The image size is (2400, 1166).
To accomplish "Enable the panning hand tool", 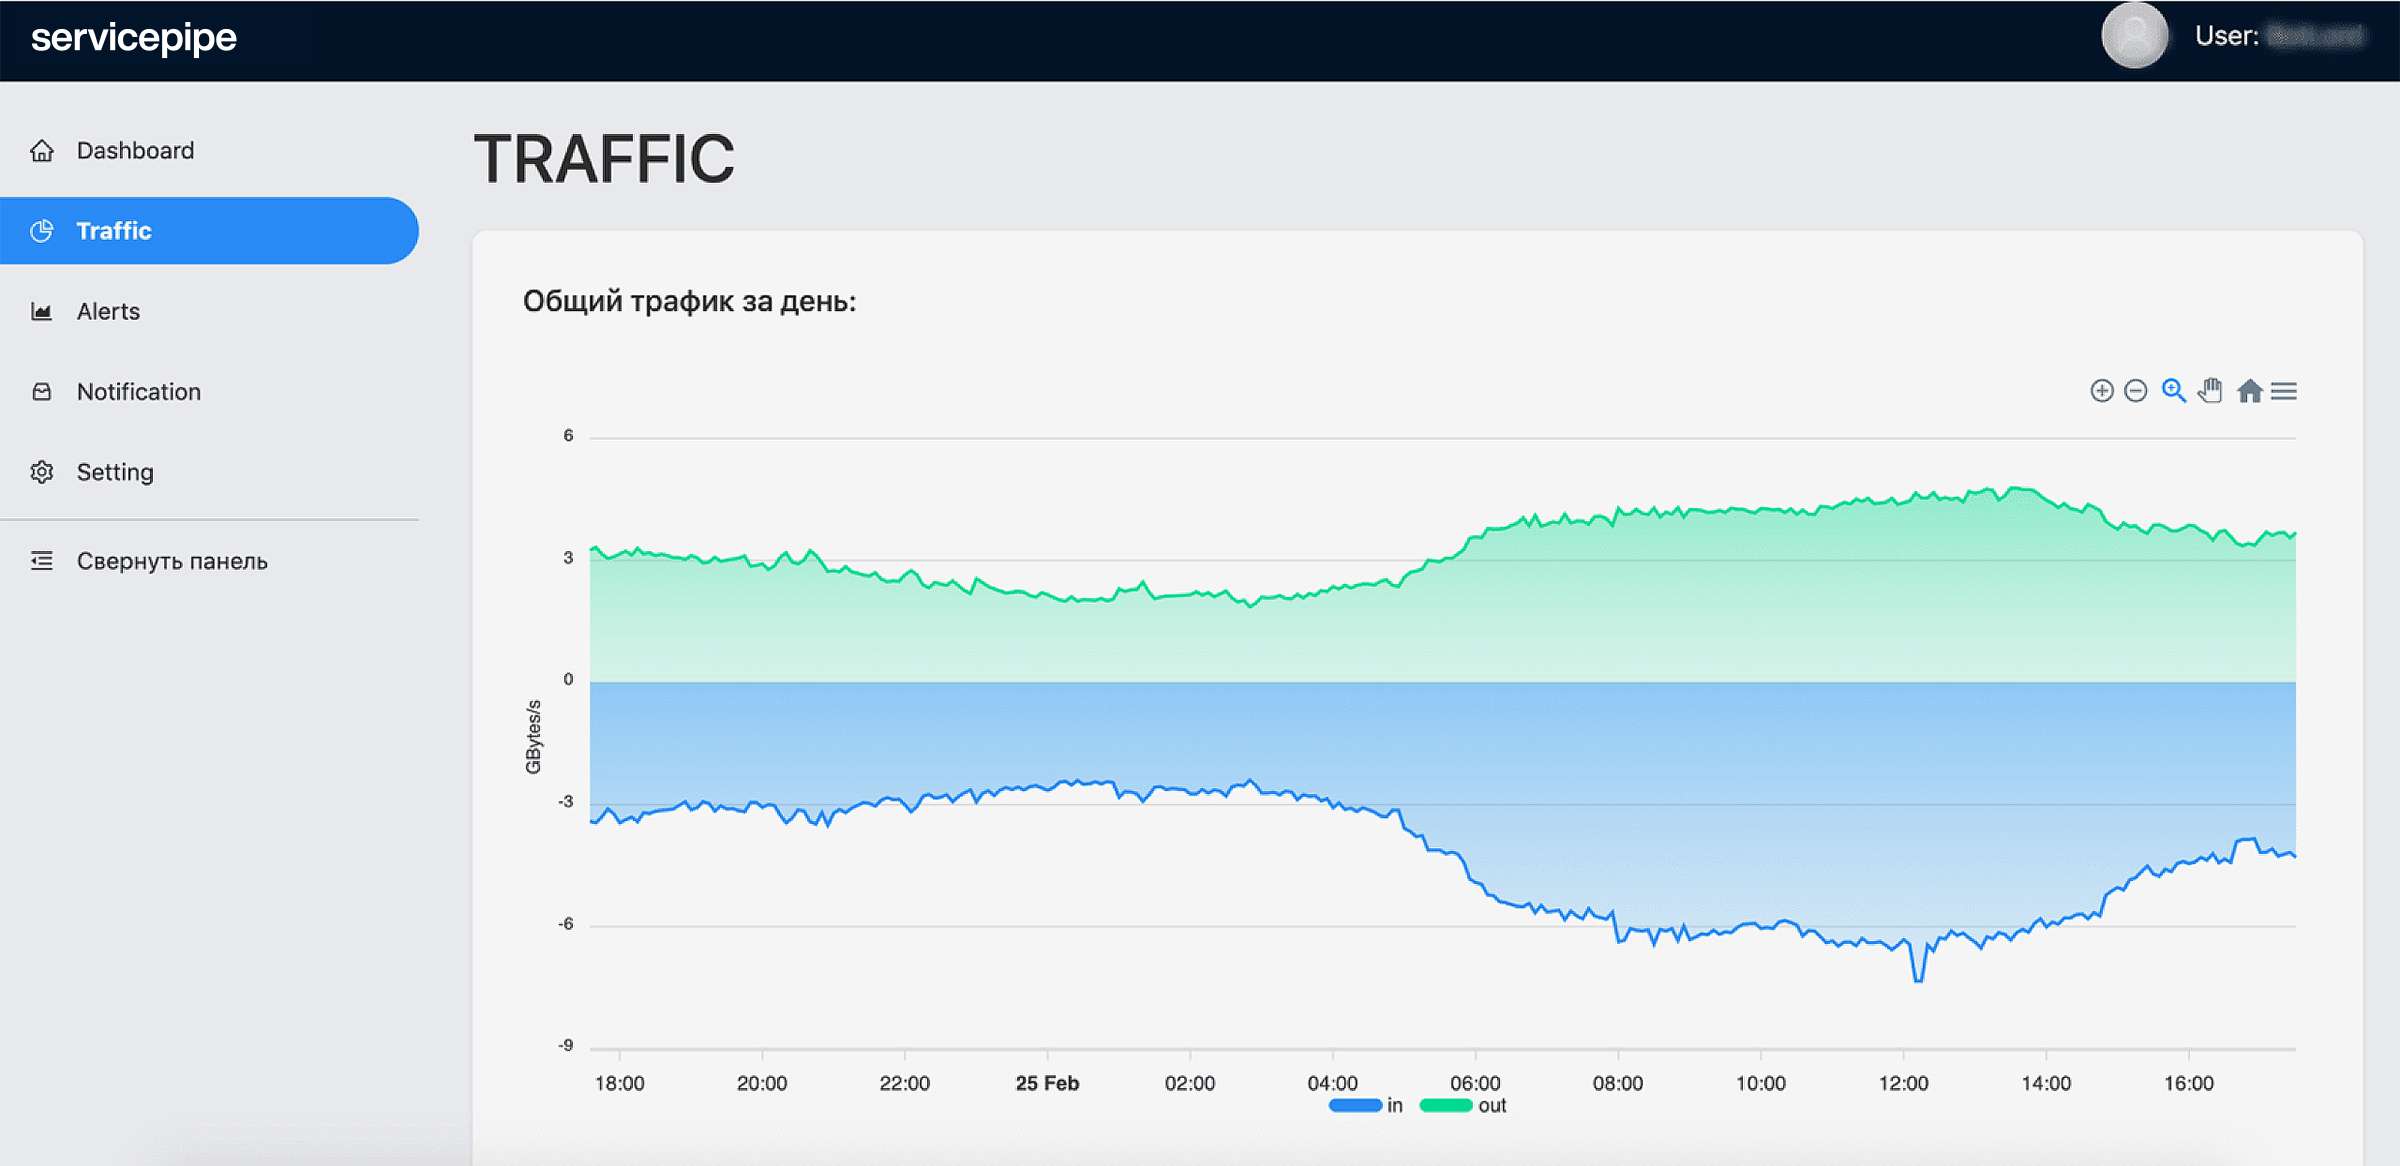I will [x=2210, y=390].
